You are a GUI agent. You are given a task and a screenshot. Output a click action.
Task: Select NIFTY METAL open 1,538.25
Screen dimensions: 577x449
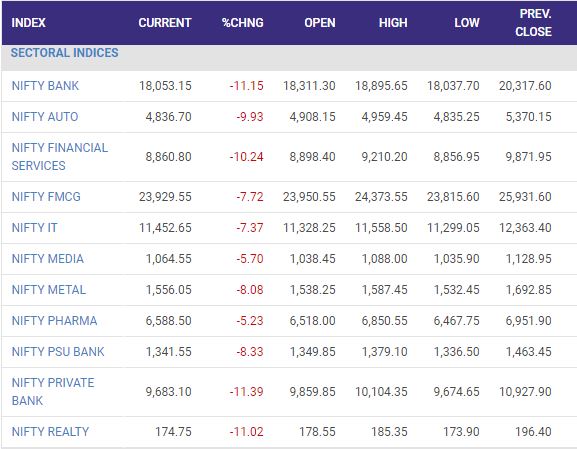(x=312, y=290)
